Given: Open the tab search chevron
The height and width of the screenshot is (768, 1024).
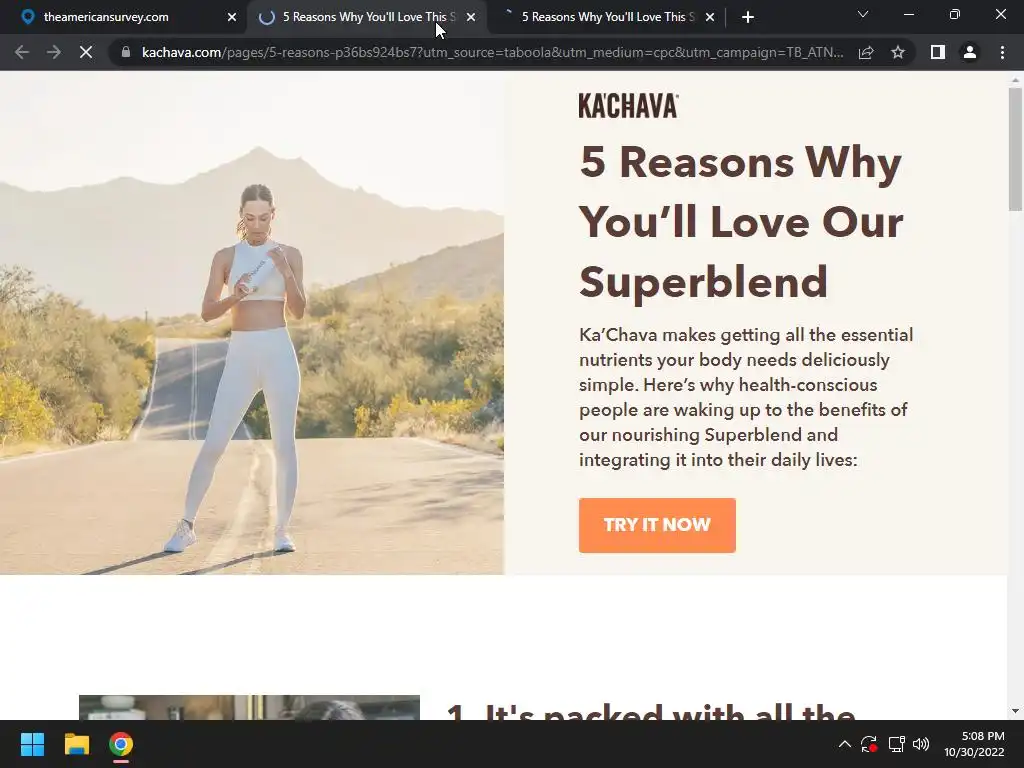Looking at the screenshot, I should tap(863, 14).
